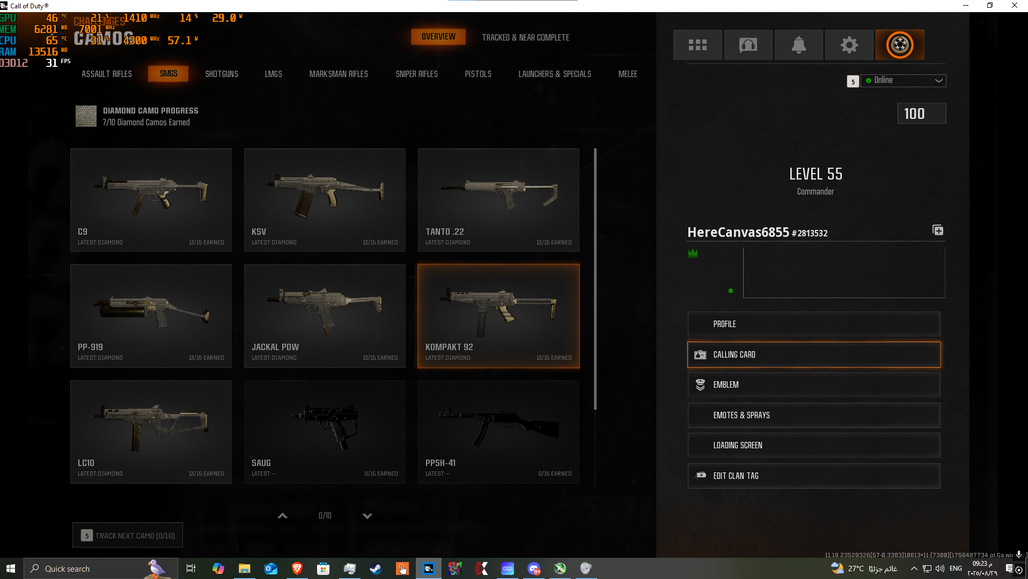Open the weather widget showing 27°C

tap(864, 569)
